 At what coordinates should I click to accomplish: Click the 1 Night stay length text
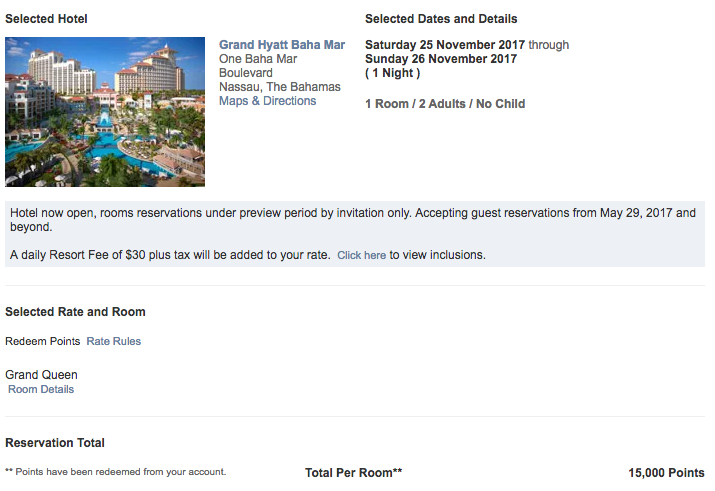click(393, 73)
